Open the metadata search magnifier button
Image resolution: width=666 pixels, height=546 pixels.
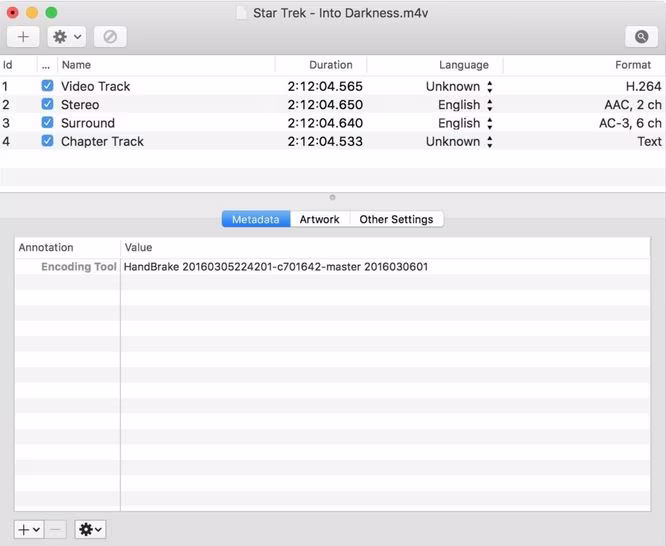coord(641,37)
